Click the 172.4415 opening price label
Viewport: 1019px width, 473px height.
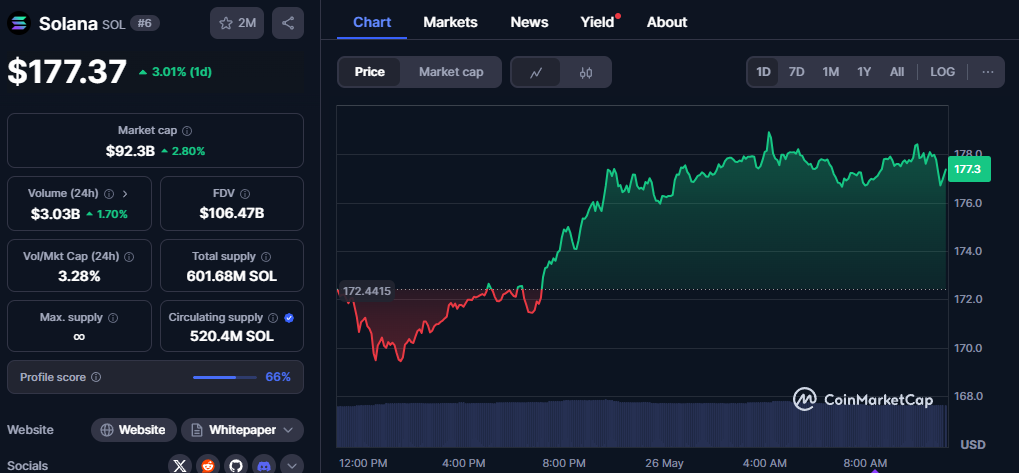point(367,291)
